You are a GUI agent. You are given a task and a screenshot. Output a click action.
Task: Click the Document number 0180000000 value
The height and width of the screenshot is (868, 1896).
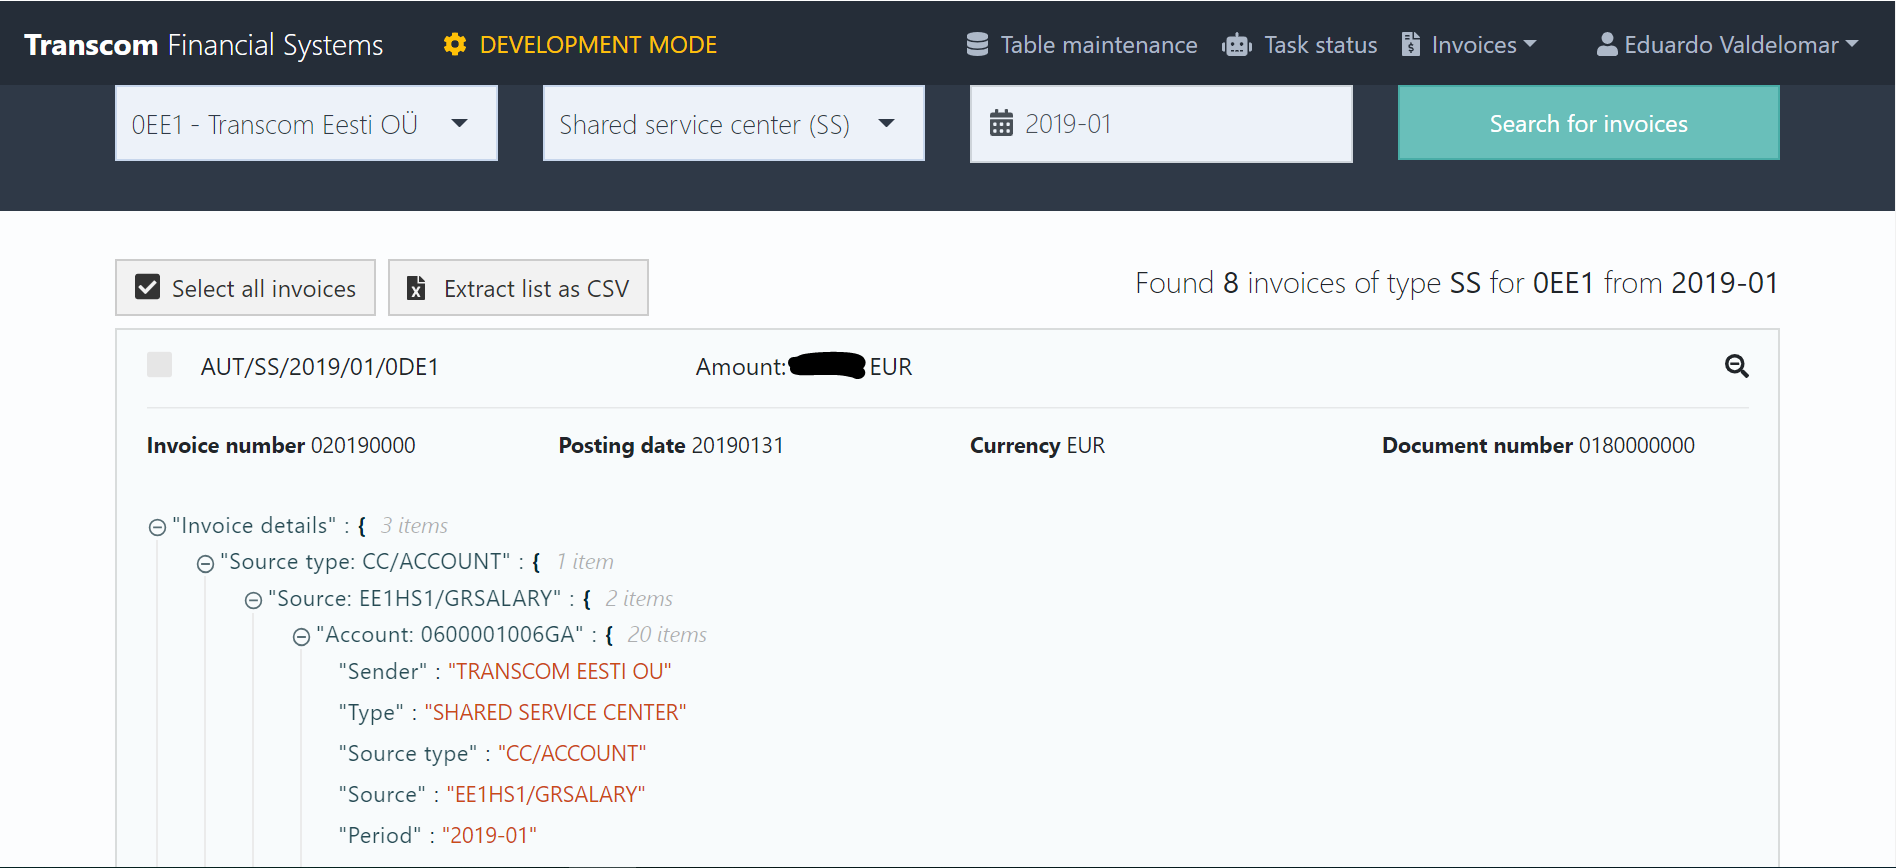click(1637, 445)
